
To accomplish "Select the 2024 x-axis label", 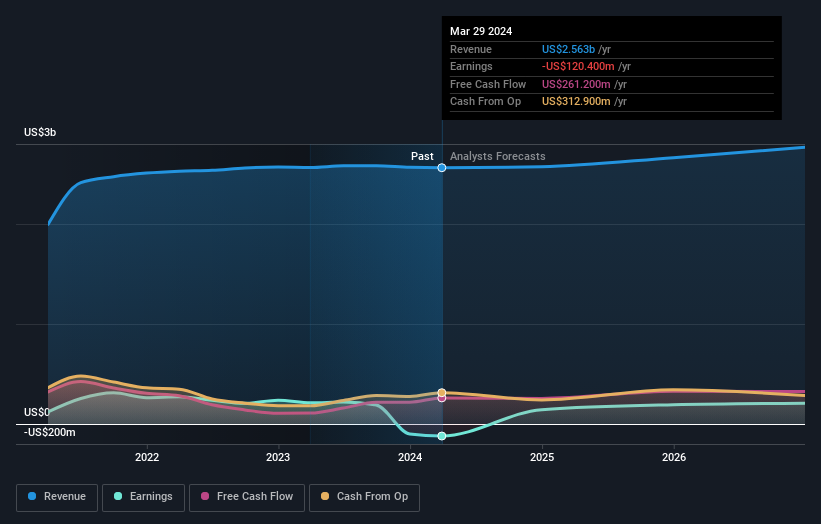I will click(410, 457).
